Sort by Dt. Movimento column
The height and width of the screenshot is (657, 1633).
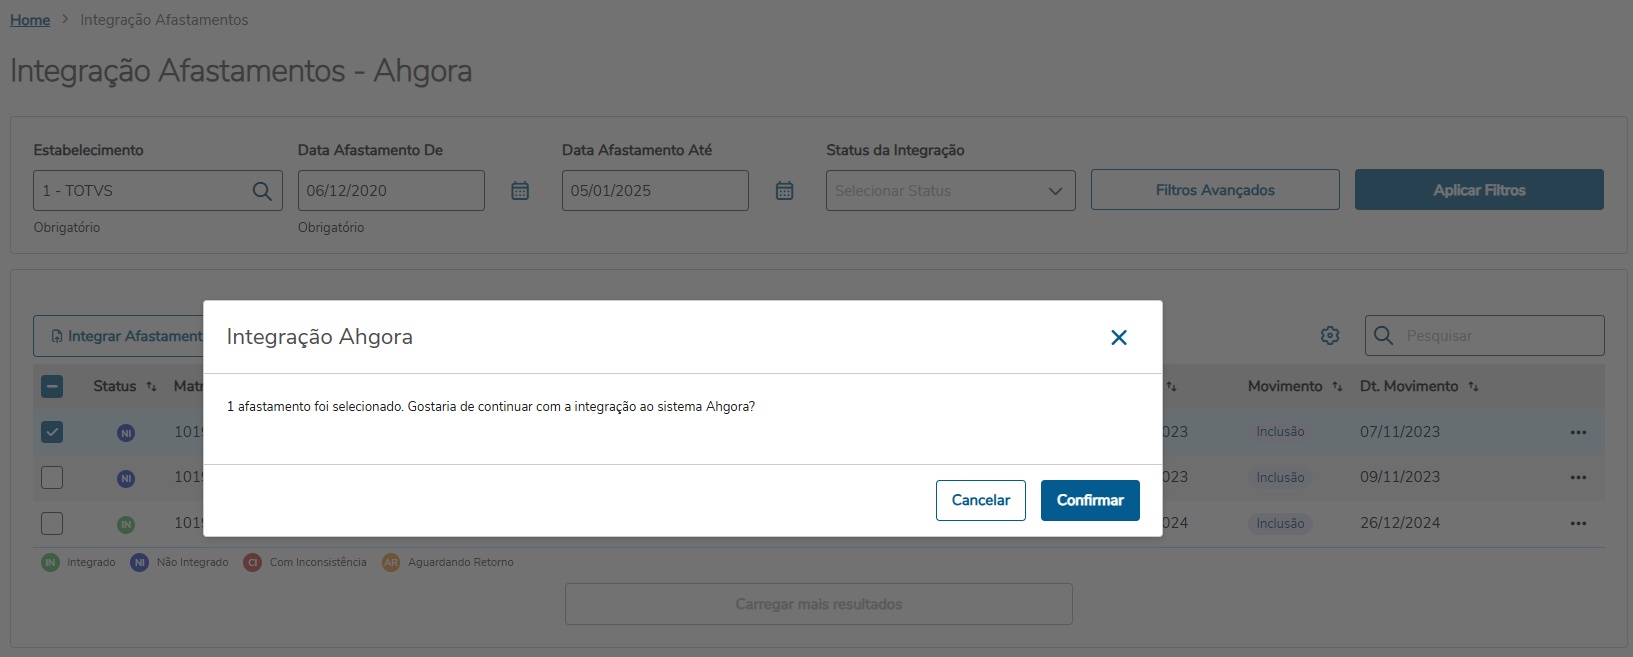point(1473,387)
